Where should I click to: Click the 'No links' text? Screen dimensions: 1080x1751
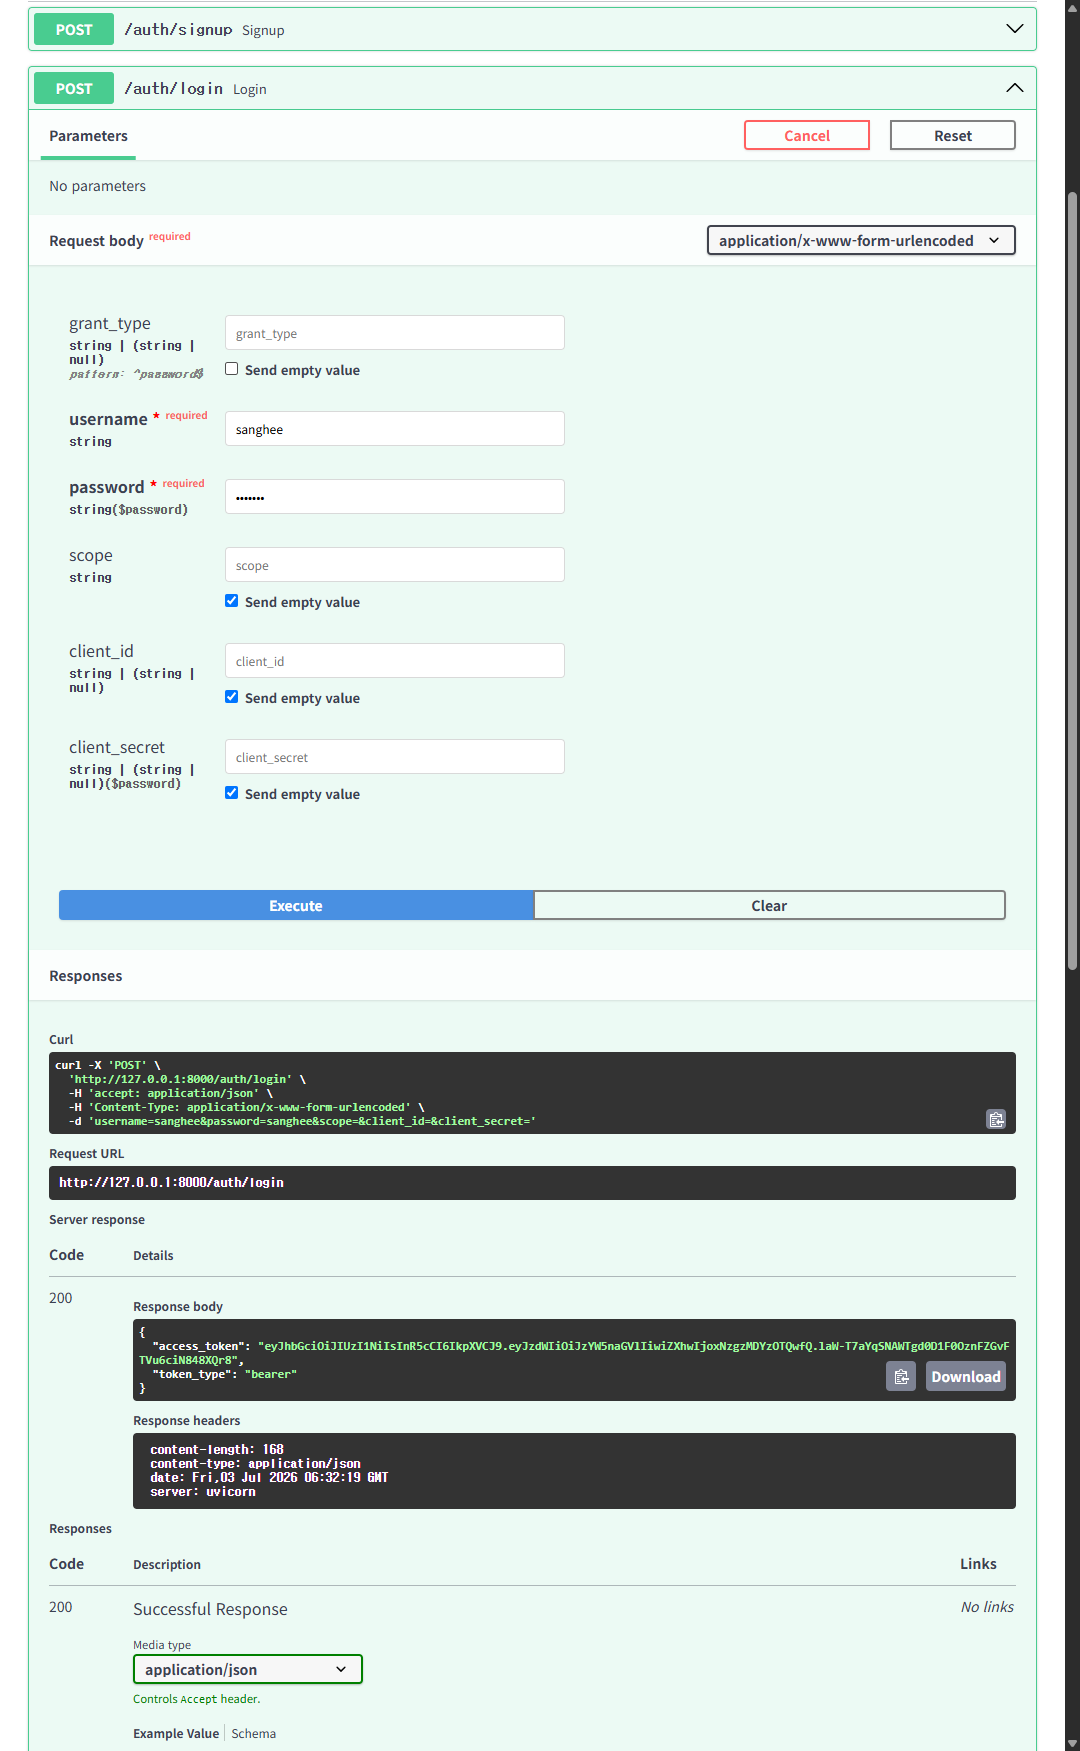(x=987, y=1607)
